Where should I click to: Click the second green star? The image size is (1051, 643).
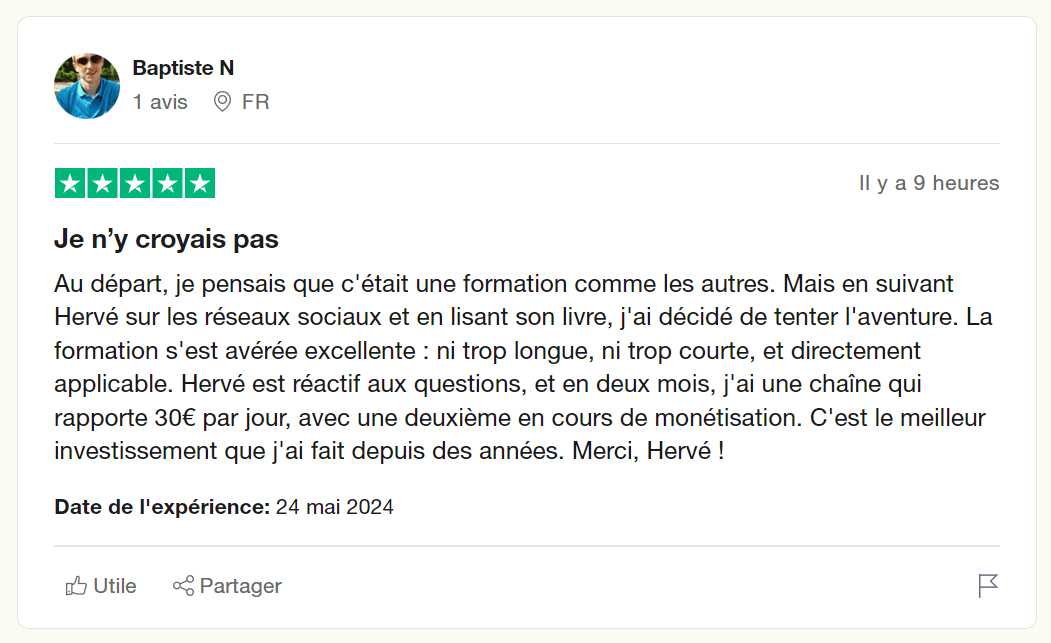coord(103,183)
